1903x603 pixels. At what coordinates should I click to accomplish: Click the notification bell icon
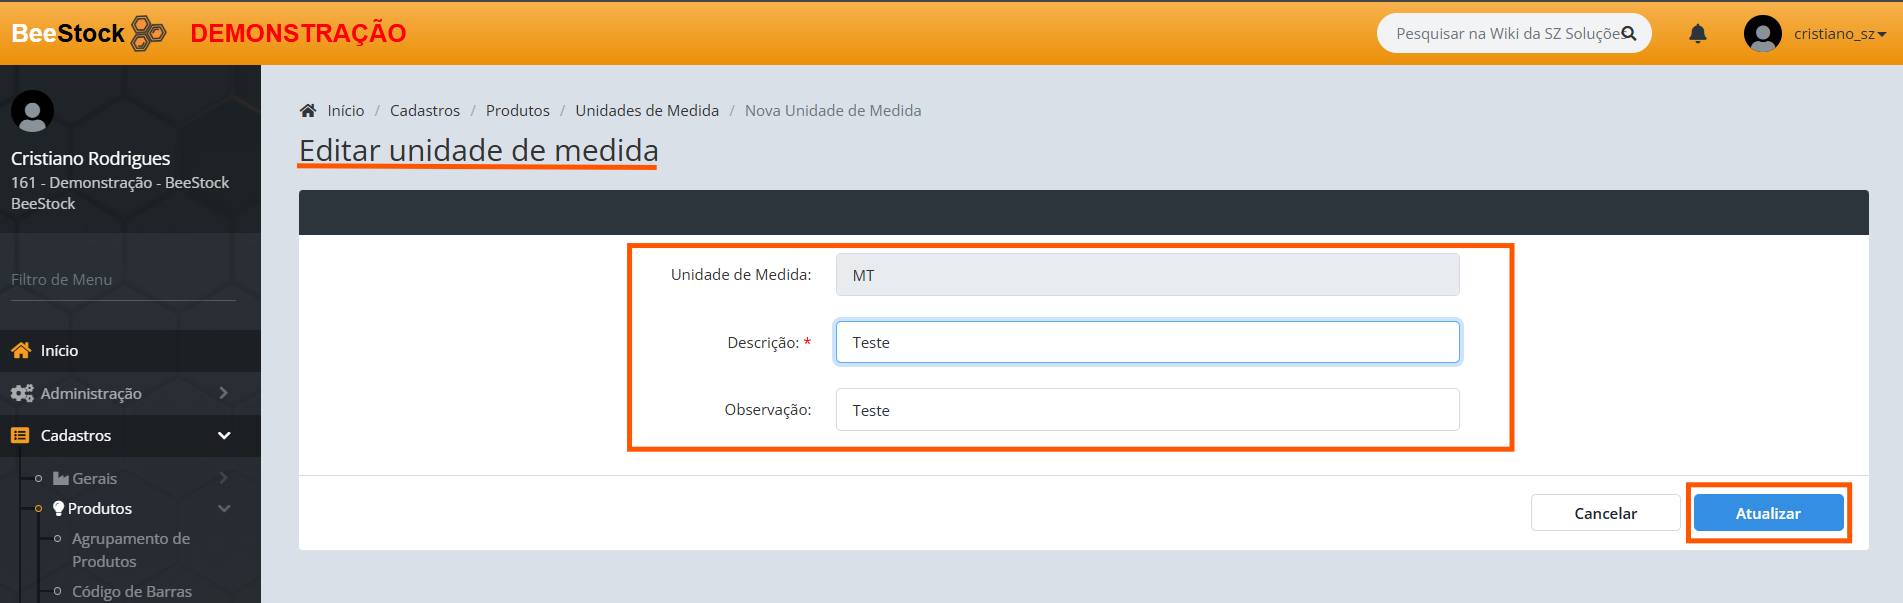[x=1697, y=34]
